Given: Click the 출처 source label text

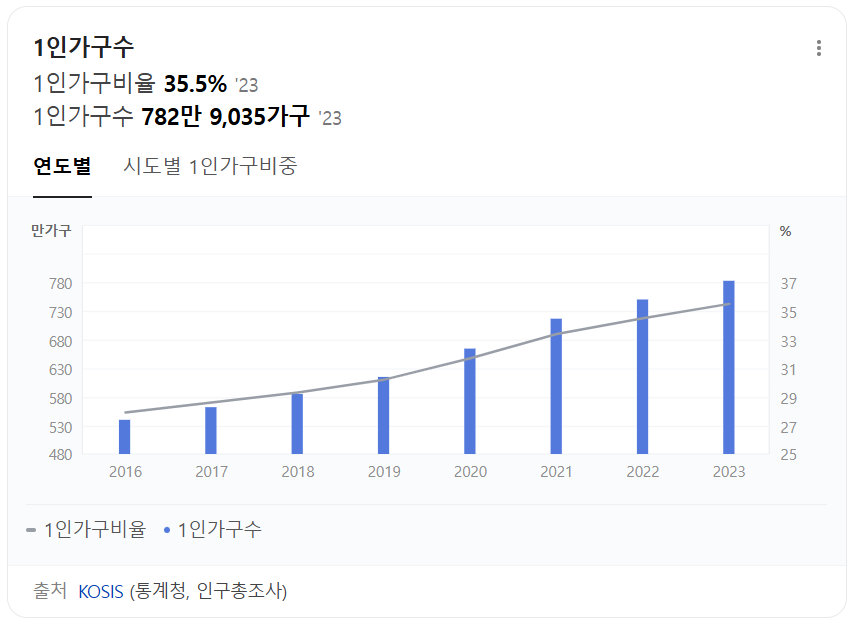Looking at the screenshot, I should pyautogui.click(x=49, y=591).
